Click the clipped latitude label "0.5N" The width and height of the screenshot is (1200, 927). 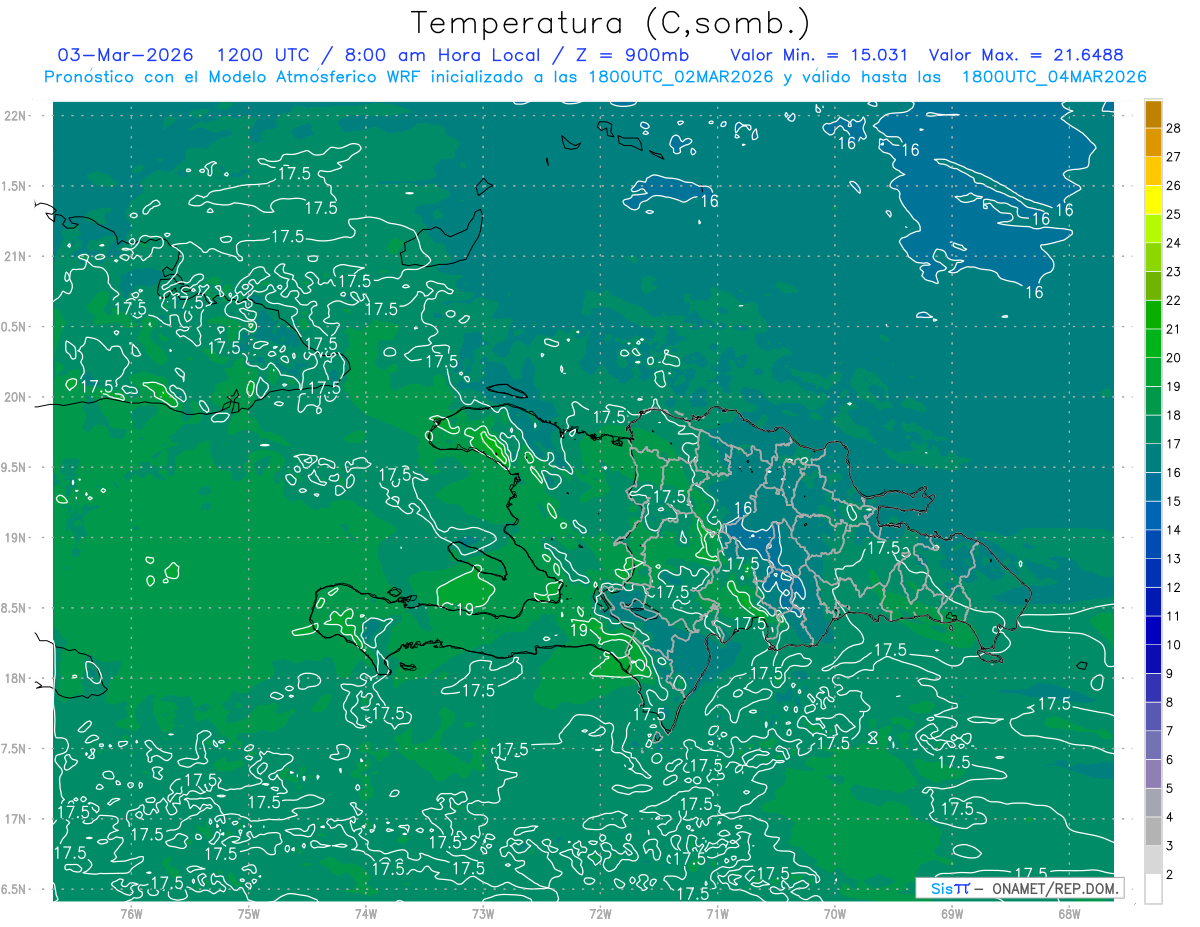14,327
